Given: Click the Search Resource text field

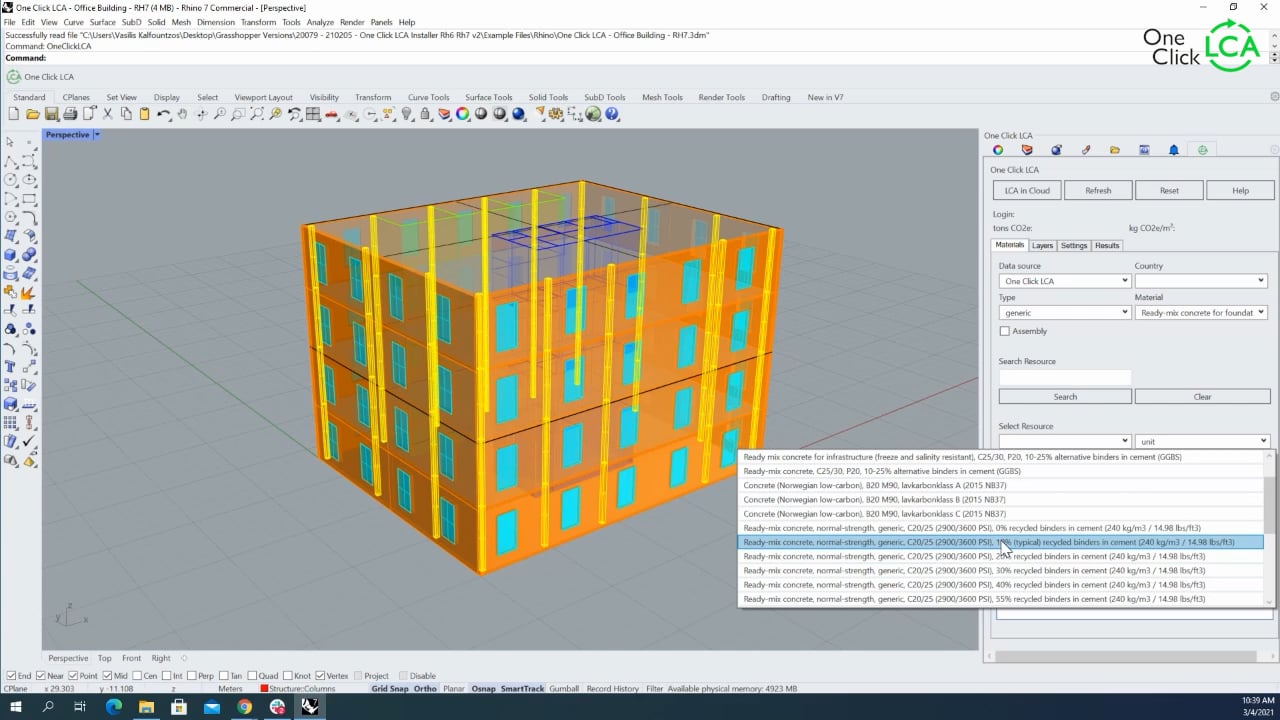Looking at the screenshot, I should (1065, 377).
